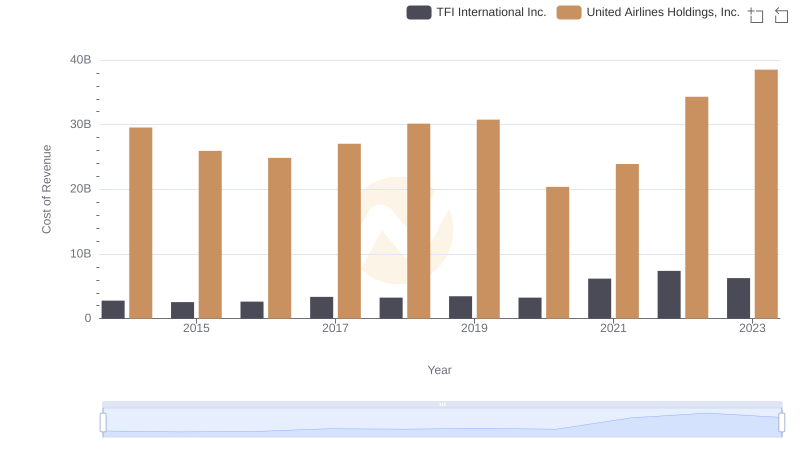Screen dimensions: 800x461
Task: Click the 2023 x-axis label
Action: coord(753,328)
